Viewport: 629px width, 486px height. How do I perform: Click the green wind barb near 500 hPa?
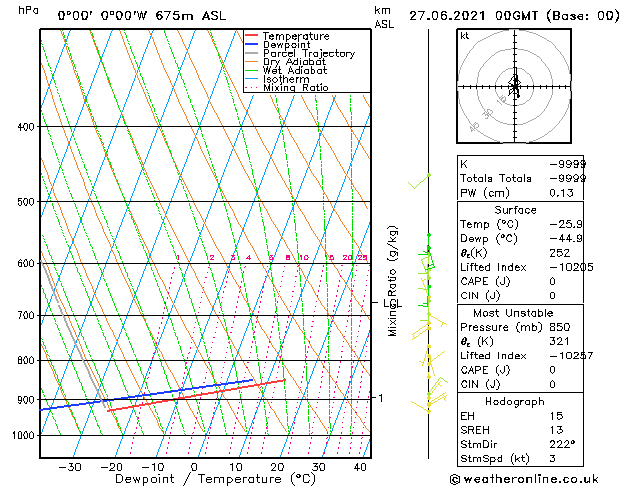[x=420, y=182]
